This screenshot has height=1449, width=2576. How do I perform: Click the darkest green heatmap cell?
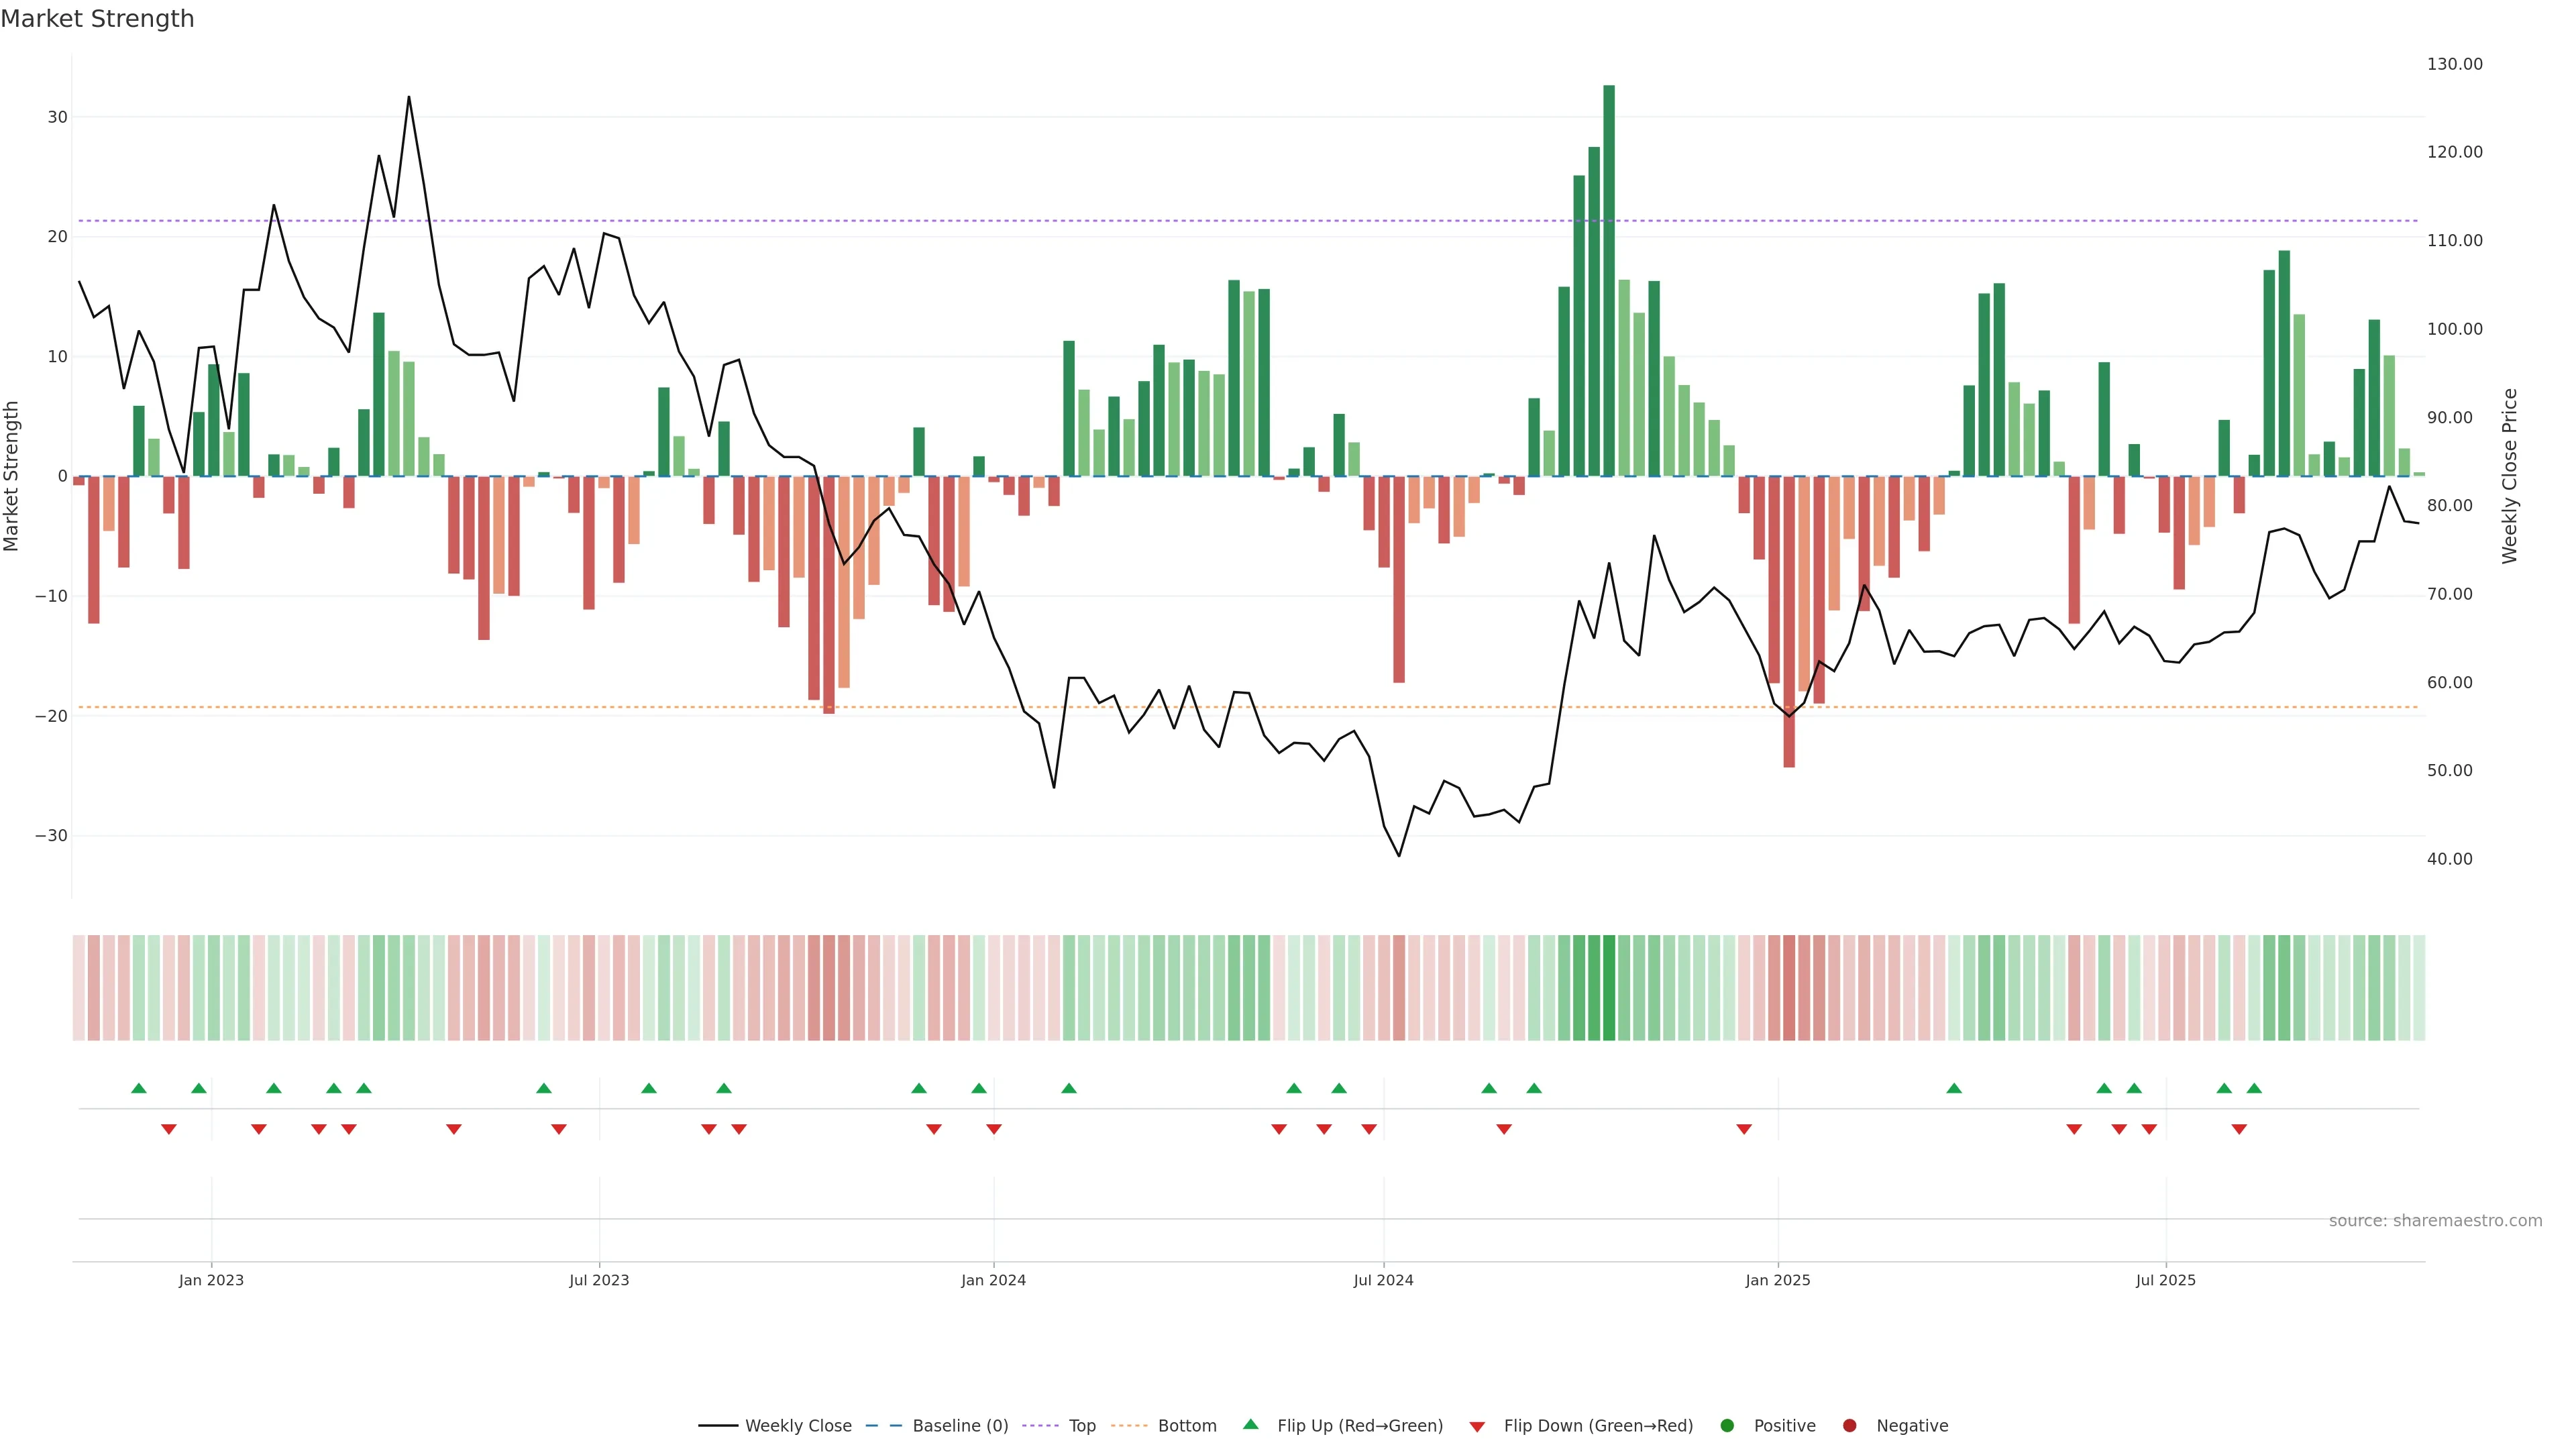point(1609,987)
